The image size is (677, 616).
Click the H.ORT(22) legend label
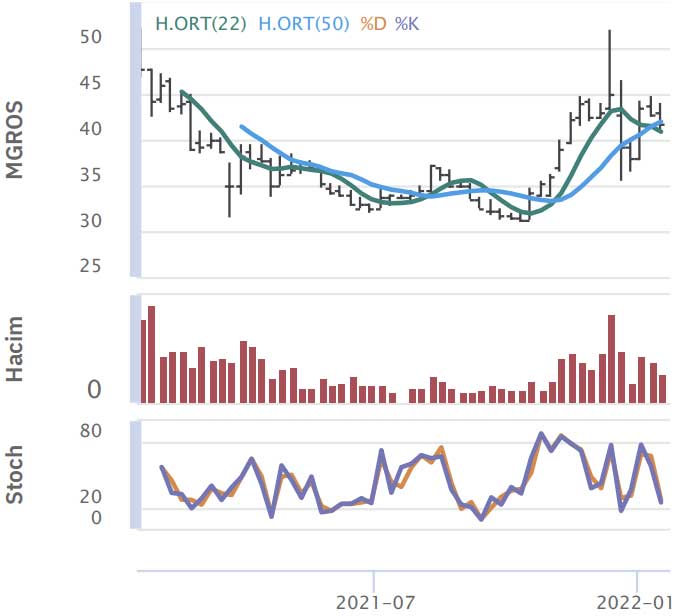coord(201,24)
